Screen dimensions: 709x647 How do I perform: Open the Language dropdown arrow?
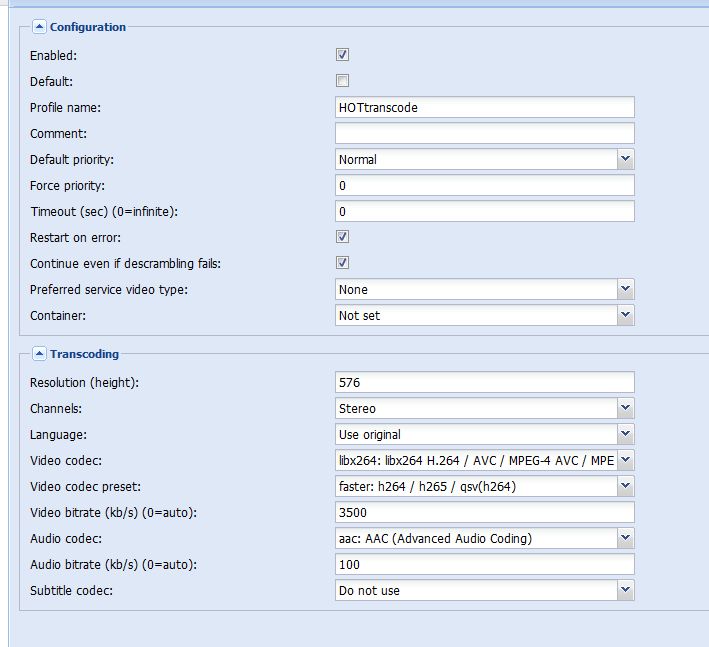click(625, 434)
